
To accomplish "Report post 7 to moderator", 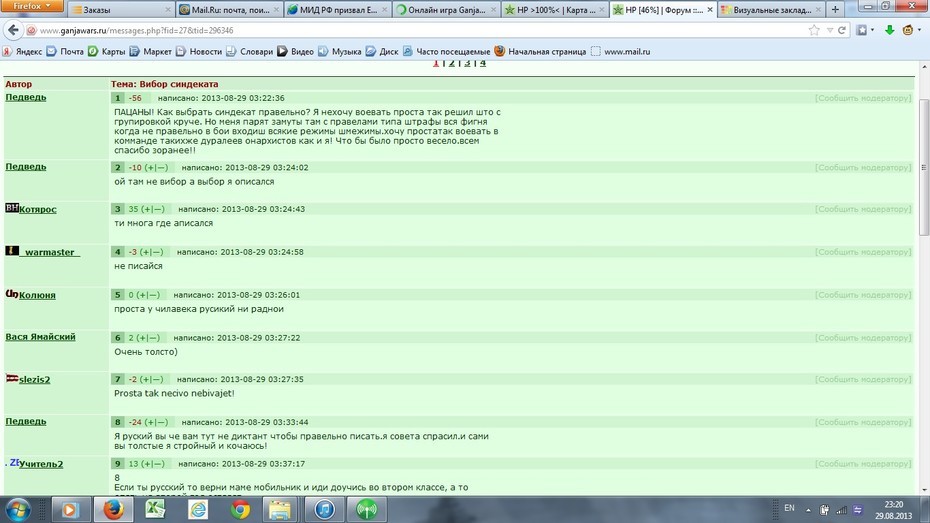I will pos(863,380).
